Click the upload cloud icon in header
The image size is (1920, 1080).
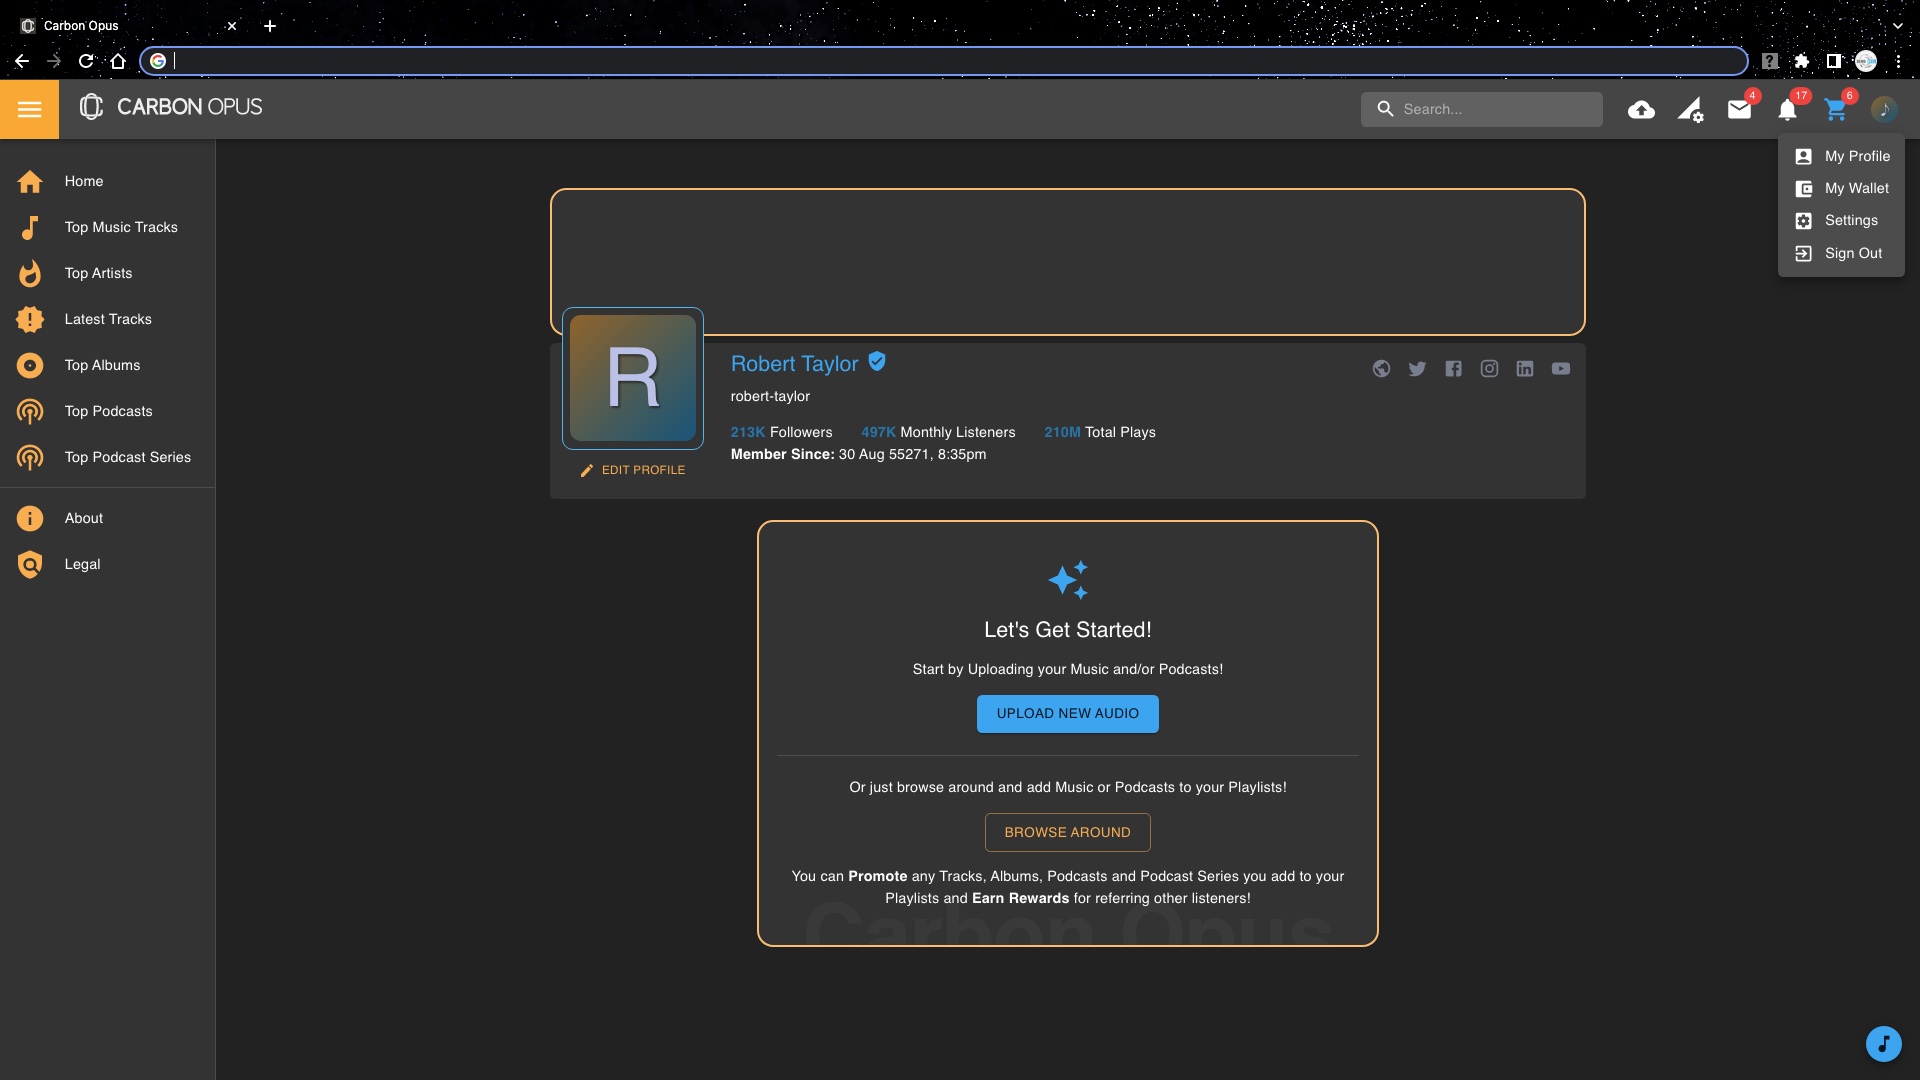click(1641, 110)
